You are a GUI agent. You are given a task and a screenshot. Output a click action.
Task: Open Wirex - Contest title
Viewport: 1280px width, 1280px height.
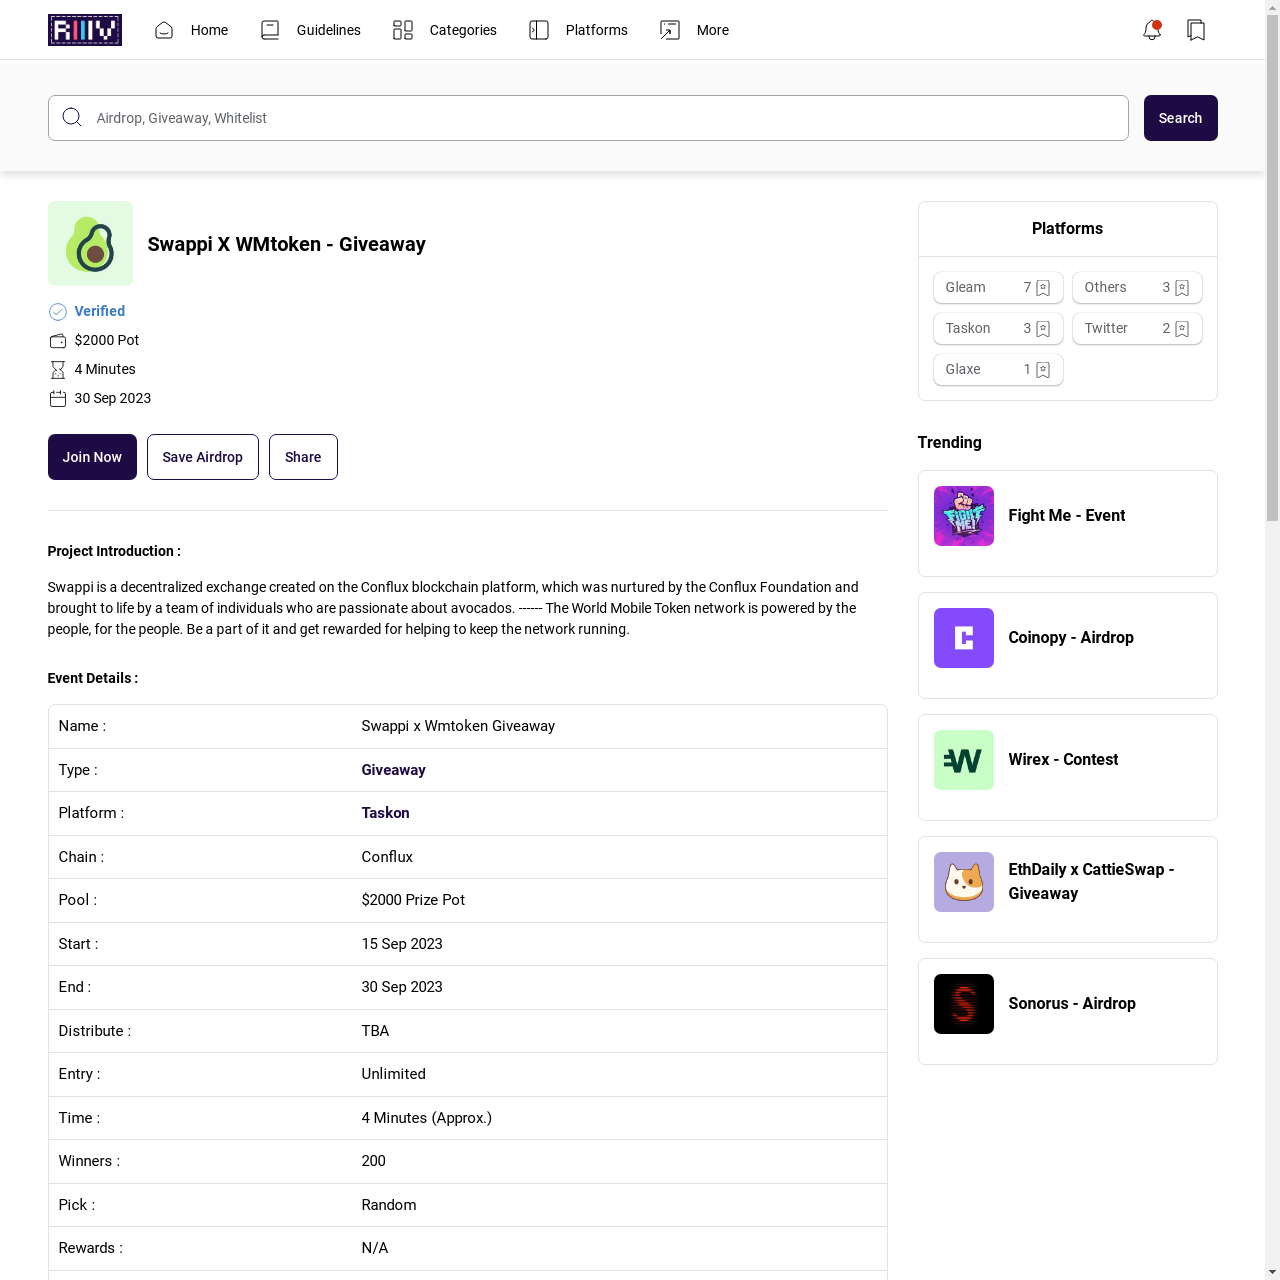tap(1063, 760)
